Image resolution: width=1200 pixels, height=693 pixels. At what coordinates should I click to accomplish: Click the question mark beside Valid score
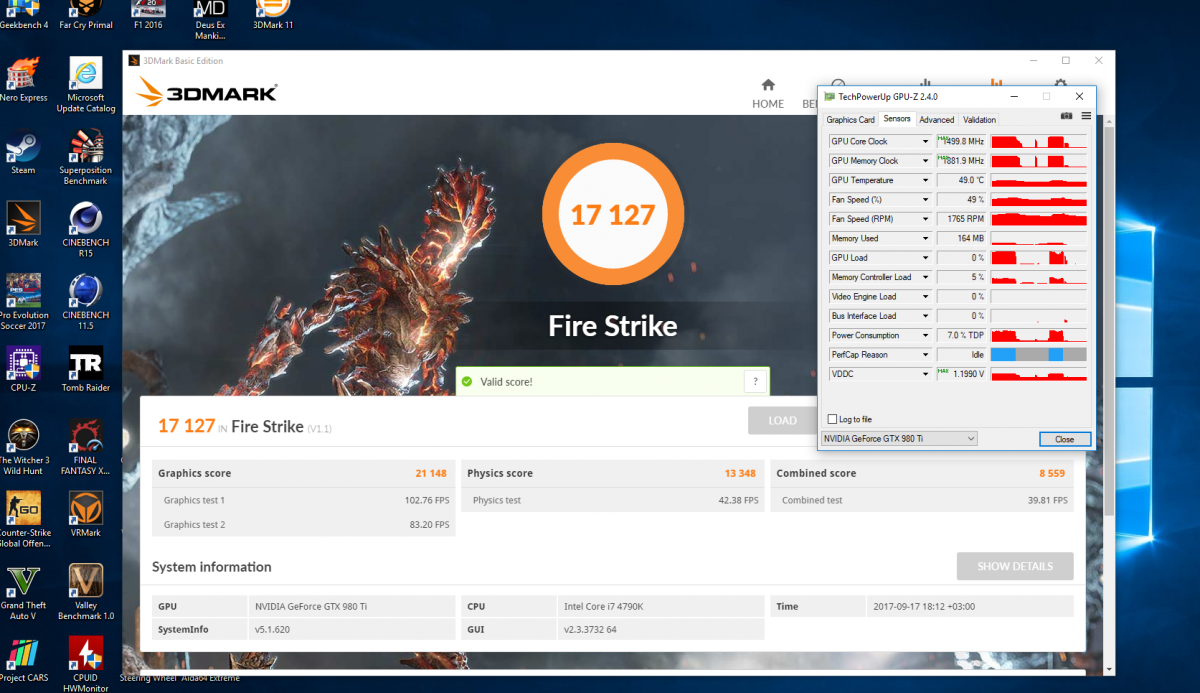tap(757, 381)
